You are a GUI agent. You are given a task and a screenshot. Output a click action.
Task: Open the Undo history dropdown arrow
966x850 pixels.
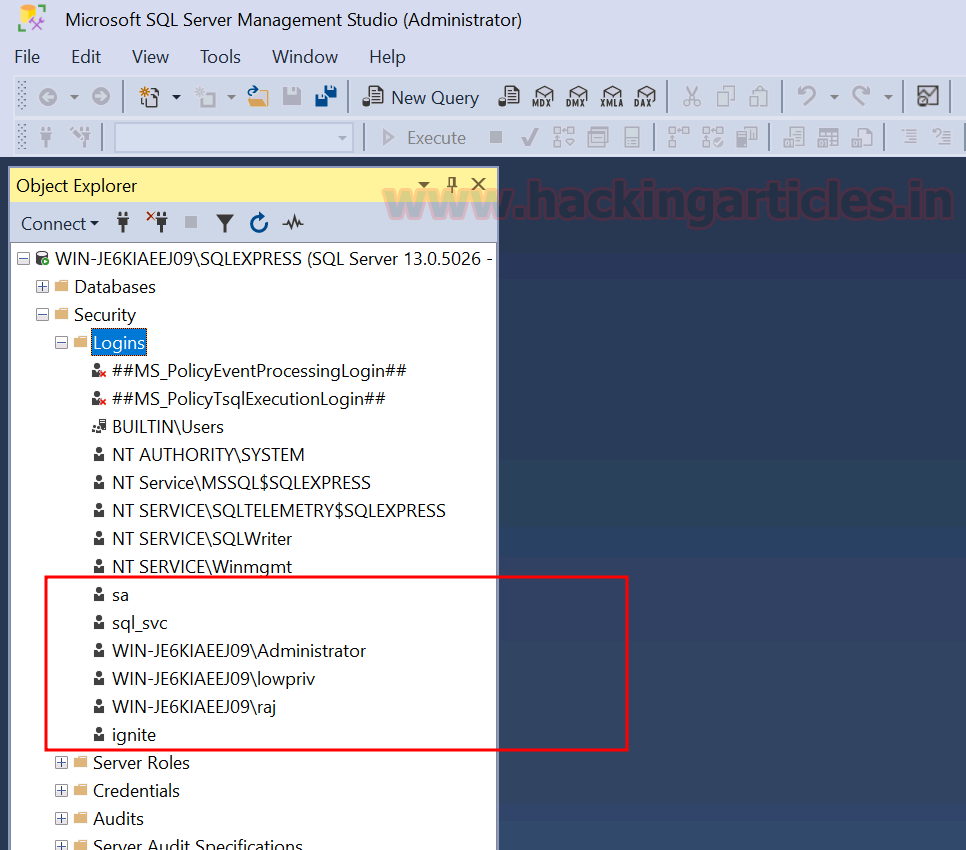tap(834, 97)
